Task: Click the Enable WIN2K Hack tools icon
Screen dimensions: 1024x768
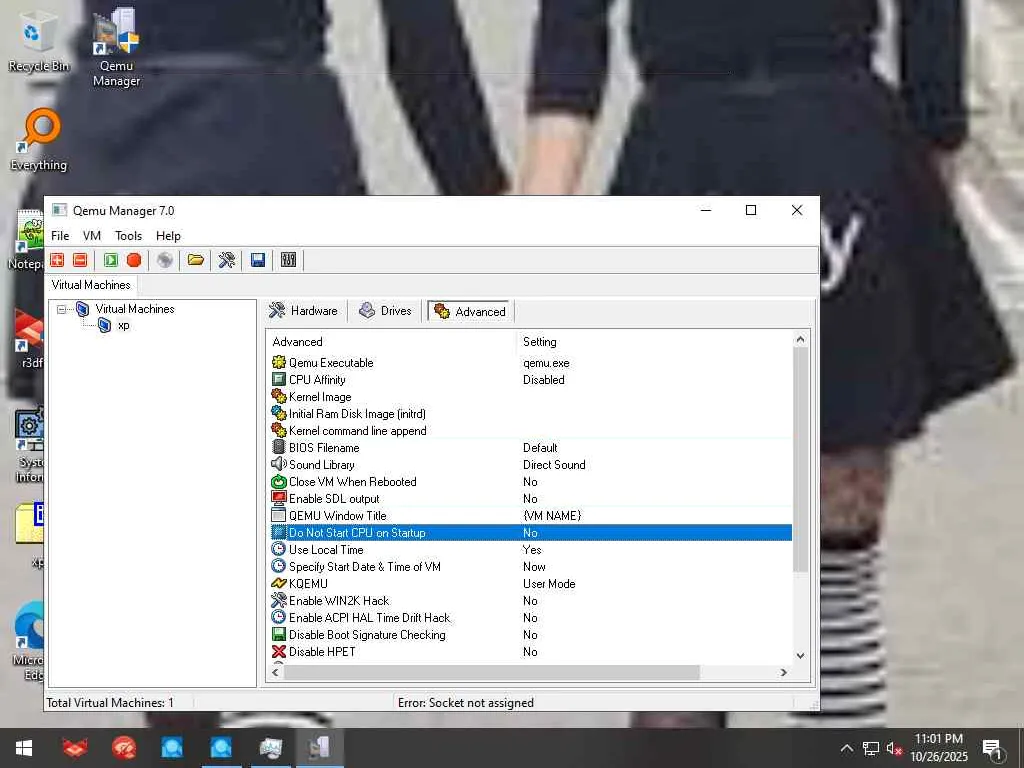Action: 279,600
